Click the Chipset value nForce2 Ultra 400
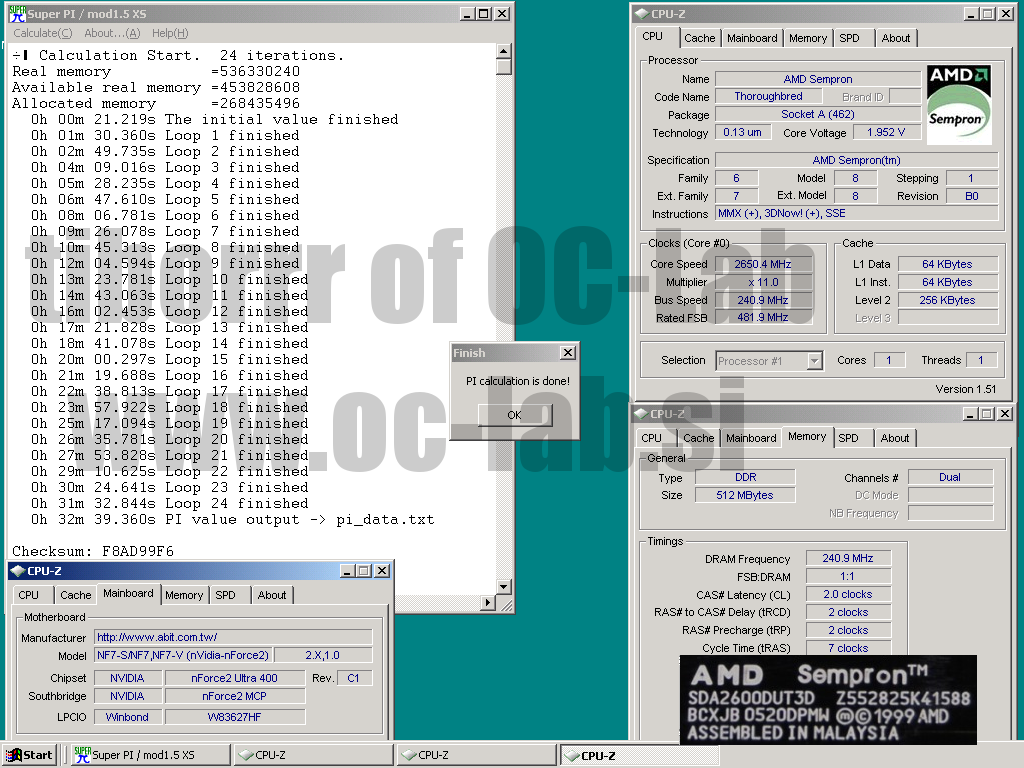 pyautogui.click(x=234, y=678)
